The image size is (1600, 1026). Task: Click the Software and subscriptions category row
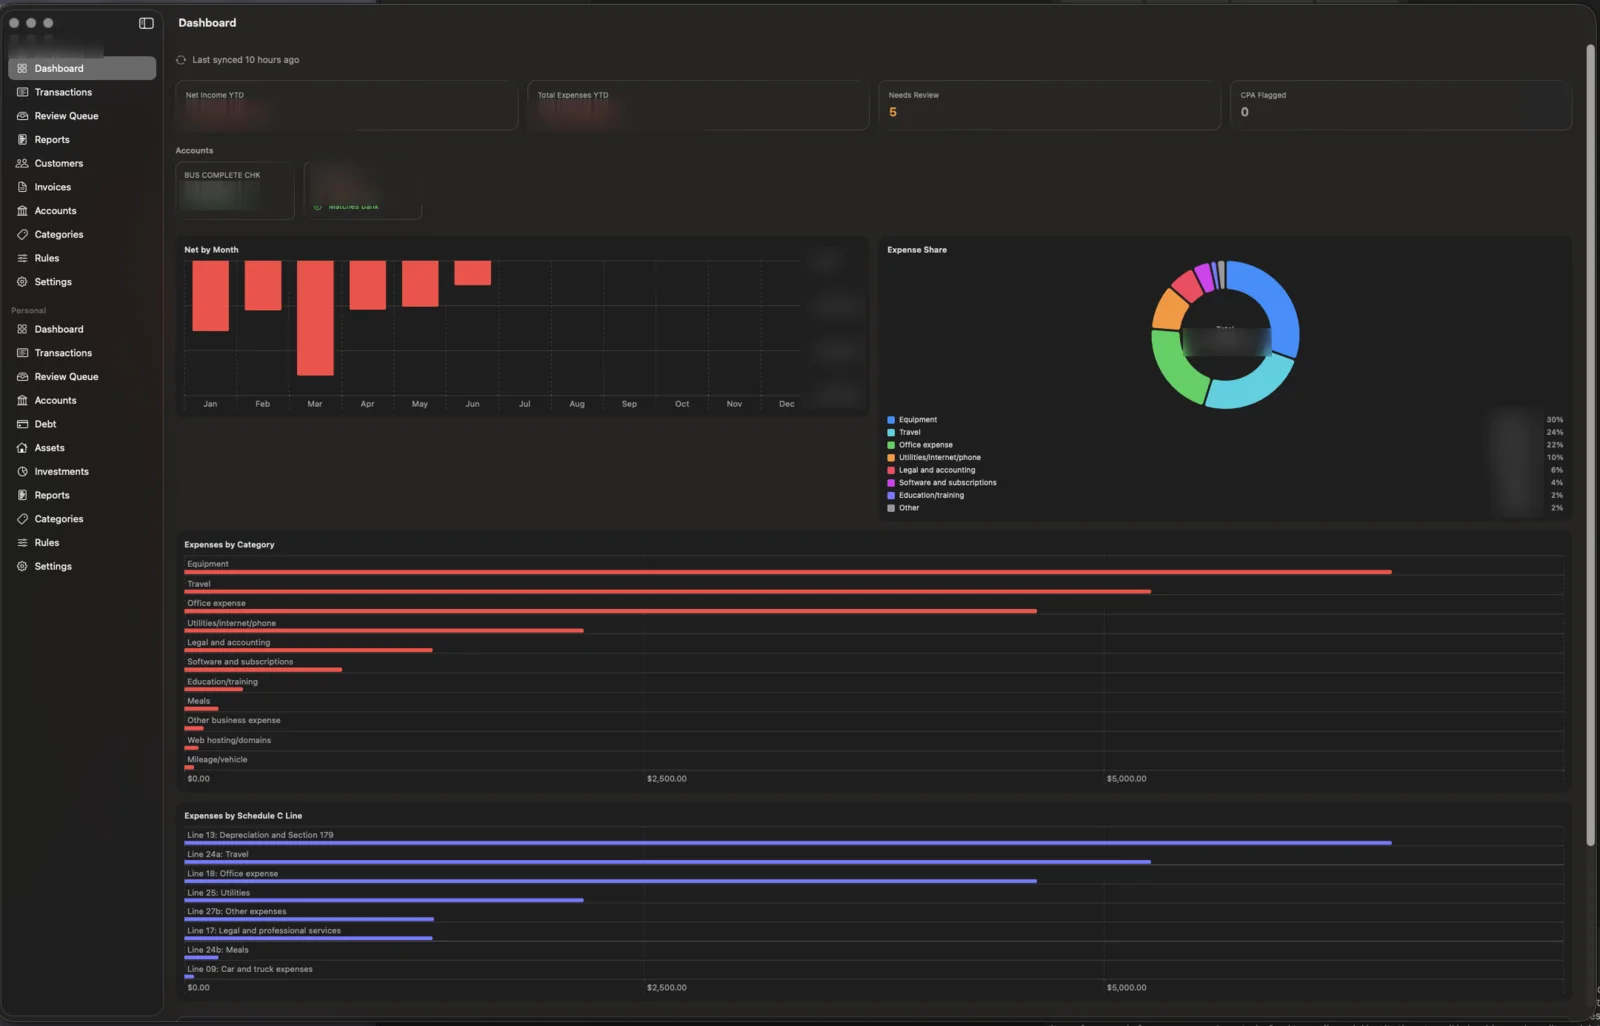(x=874, y=665)
